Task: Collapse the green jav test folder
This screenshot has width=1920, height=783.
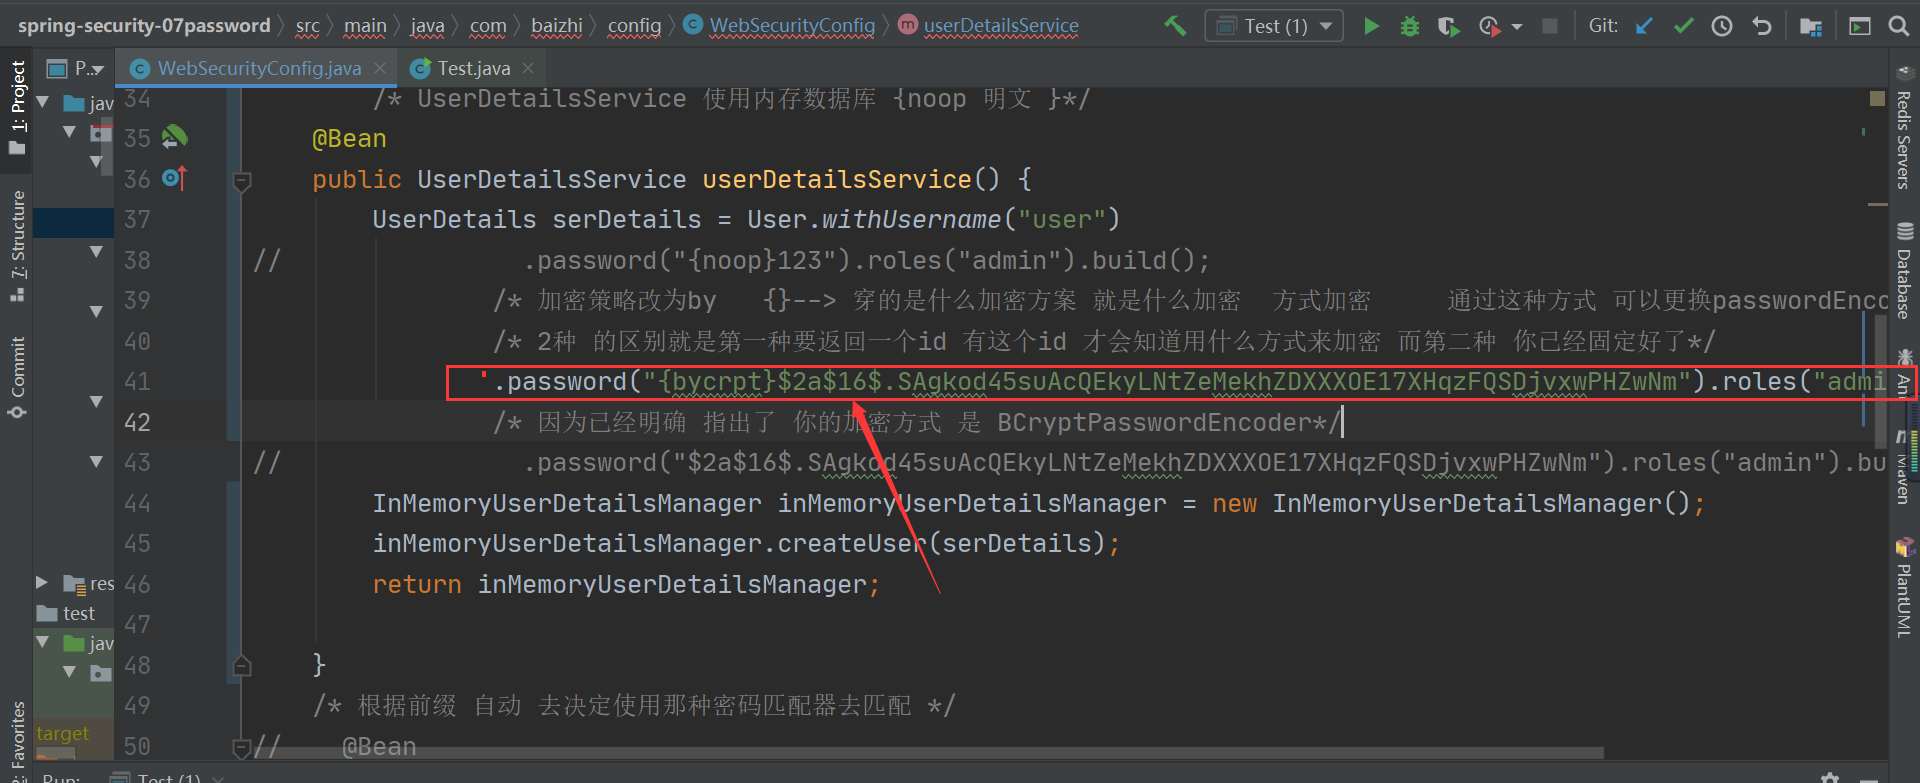Action: [43, 642]
